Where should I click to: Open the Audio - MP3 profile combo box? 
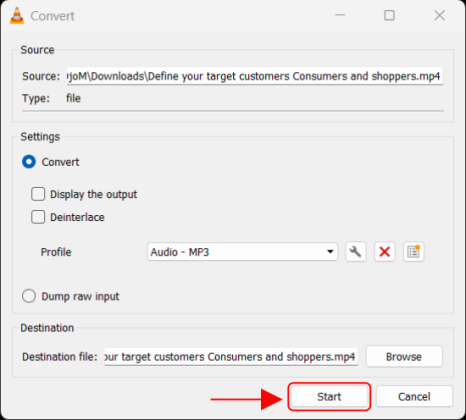click(x=243, y=252)
